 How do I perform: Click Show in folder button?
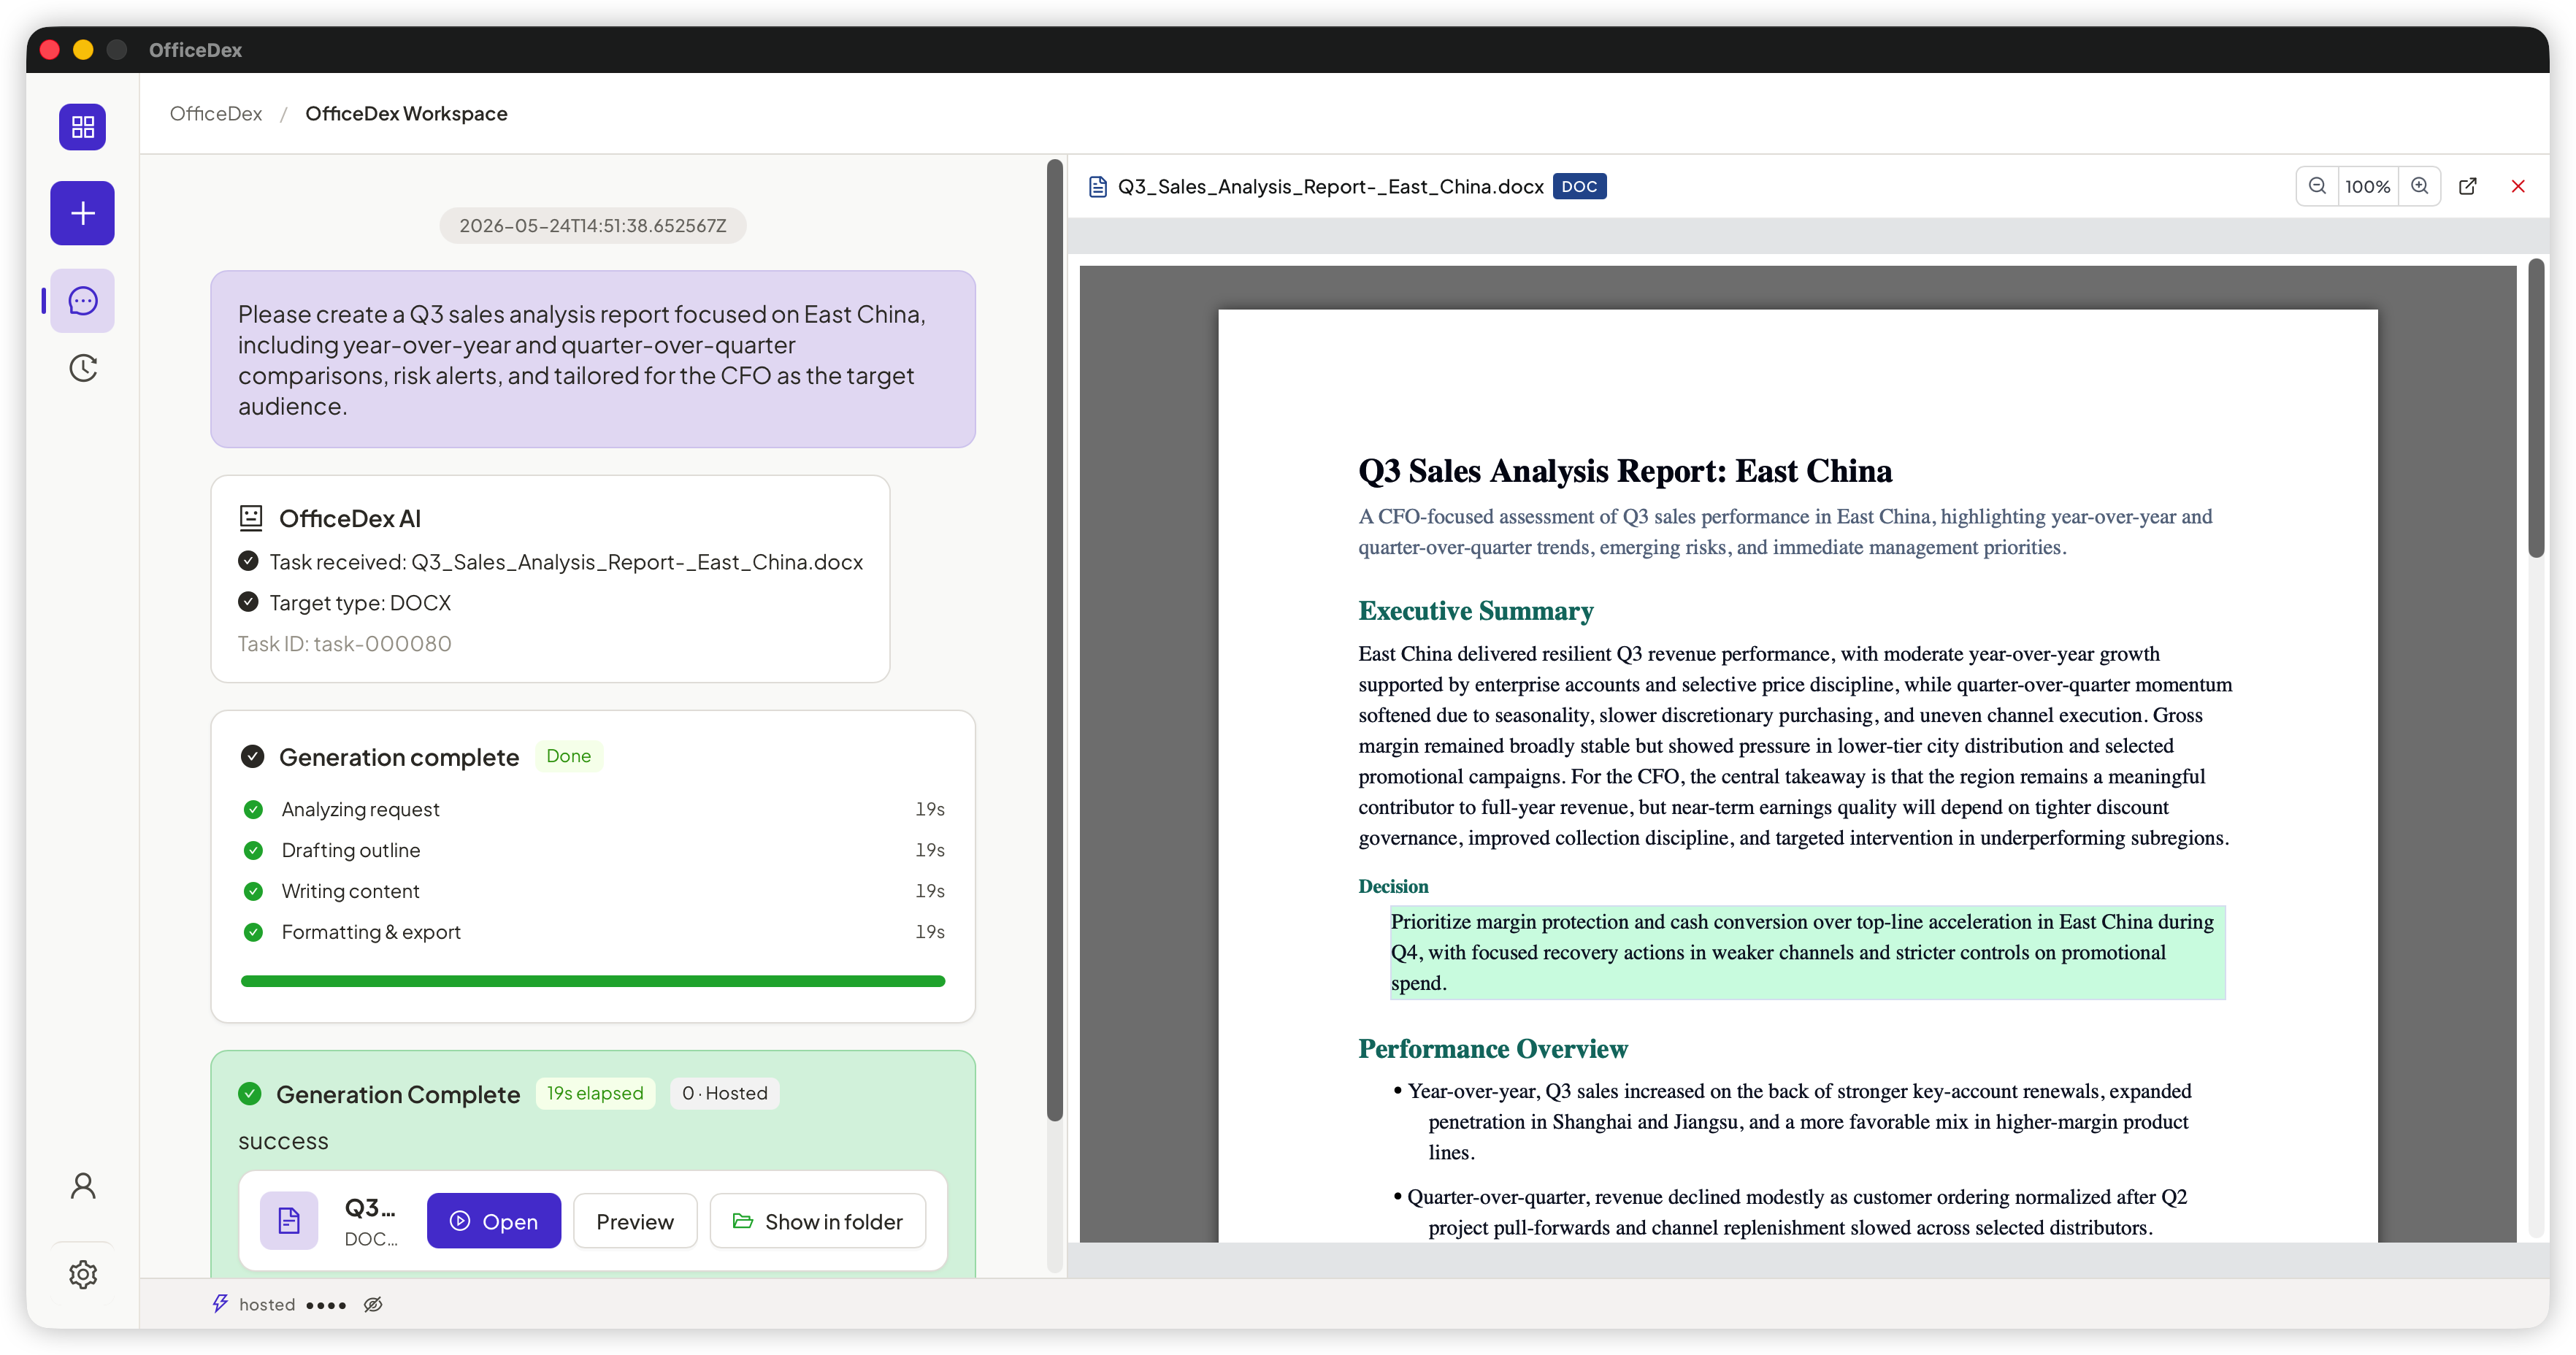point(818,1221)
